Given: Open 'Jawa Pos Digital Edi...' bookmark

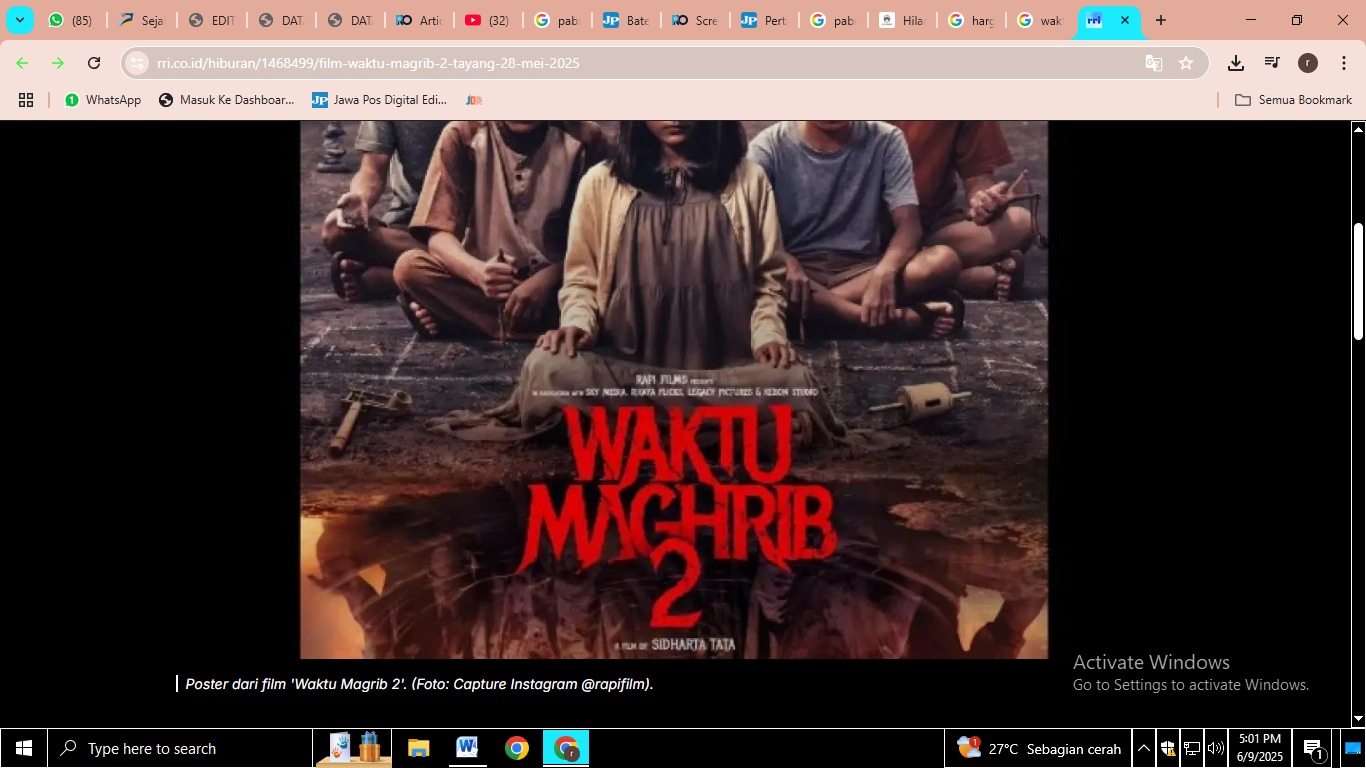Looking at the screenshot, I should click(x=380, y=100).
